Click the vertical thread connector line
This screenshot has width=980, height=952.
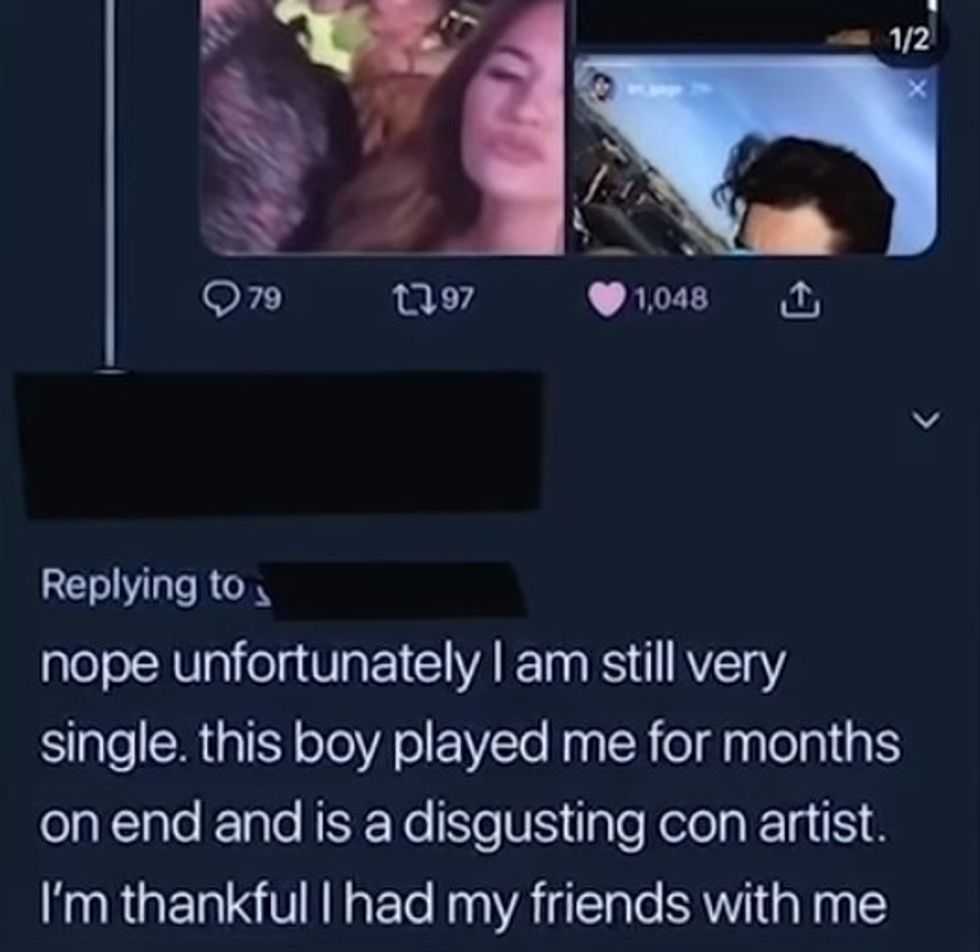pyautogui.click(x=110, y=180)
